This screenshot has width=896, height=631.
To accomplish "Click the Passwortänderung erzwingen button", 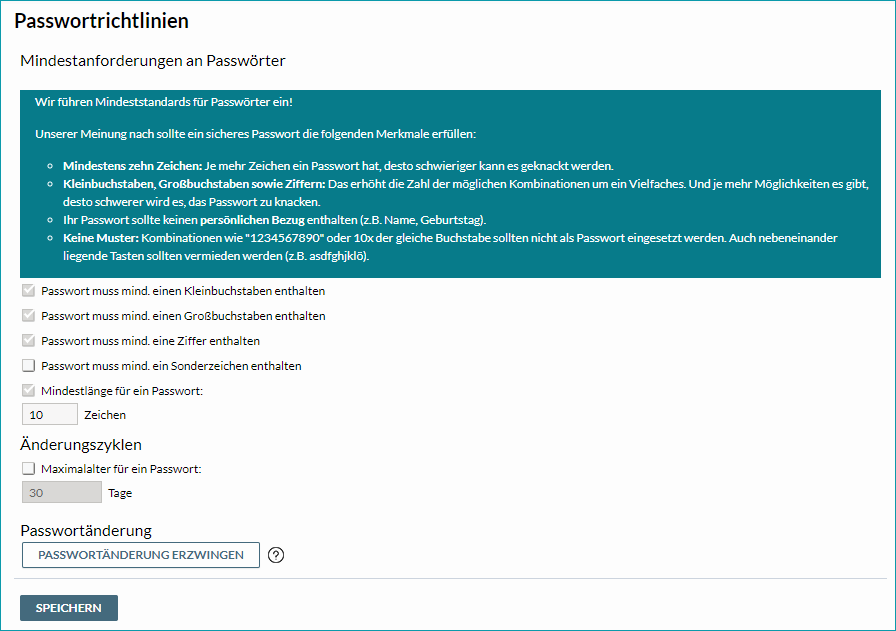I will 141,555.
